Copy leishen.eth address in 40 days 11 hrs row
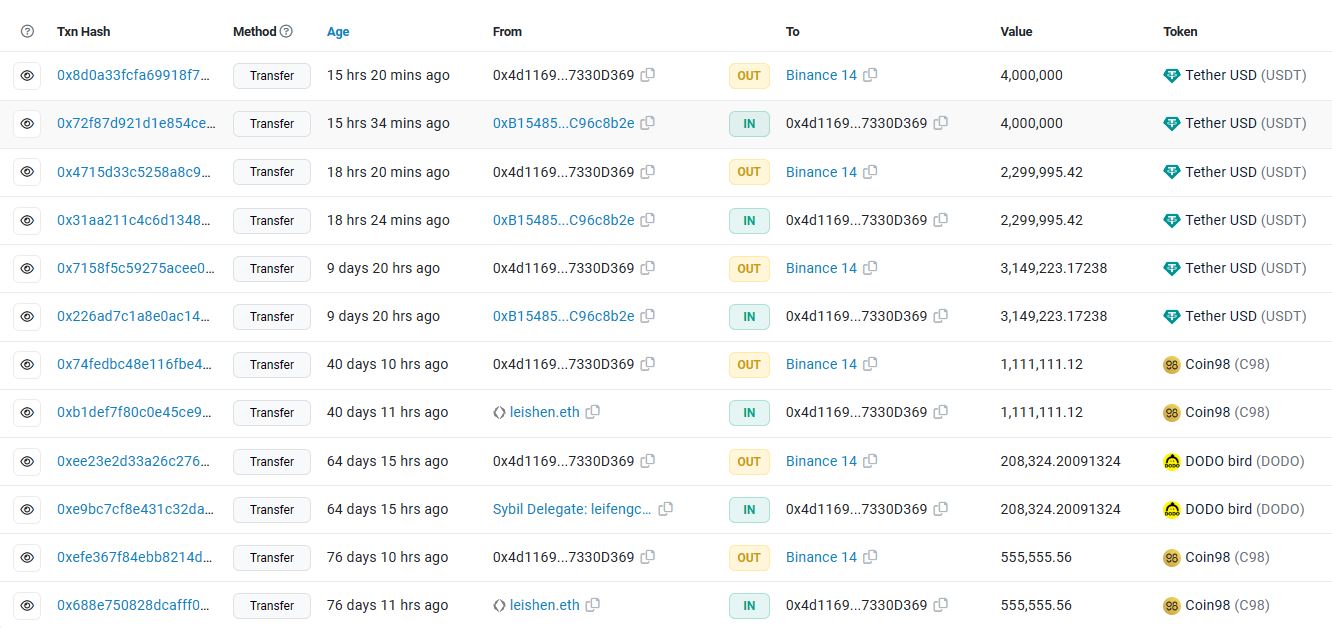The width and height of the screenshot is (1332, 628). pos(593,412)
